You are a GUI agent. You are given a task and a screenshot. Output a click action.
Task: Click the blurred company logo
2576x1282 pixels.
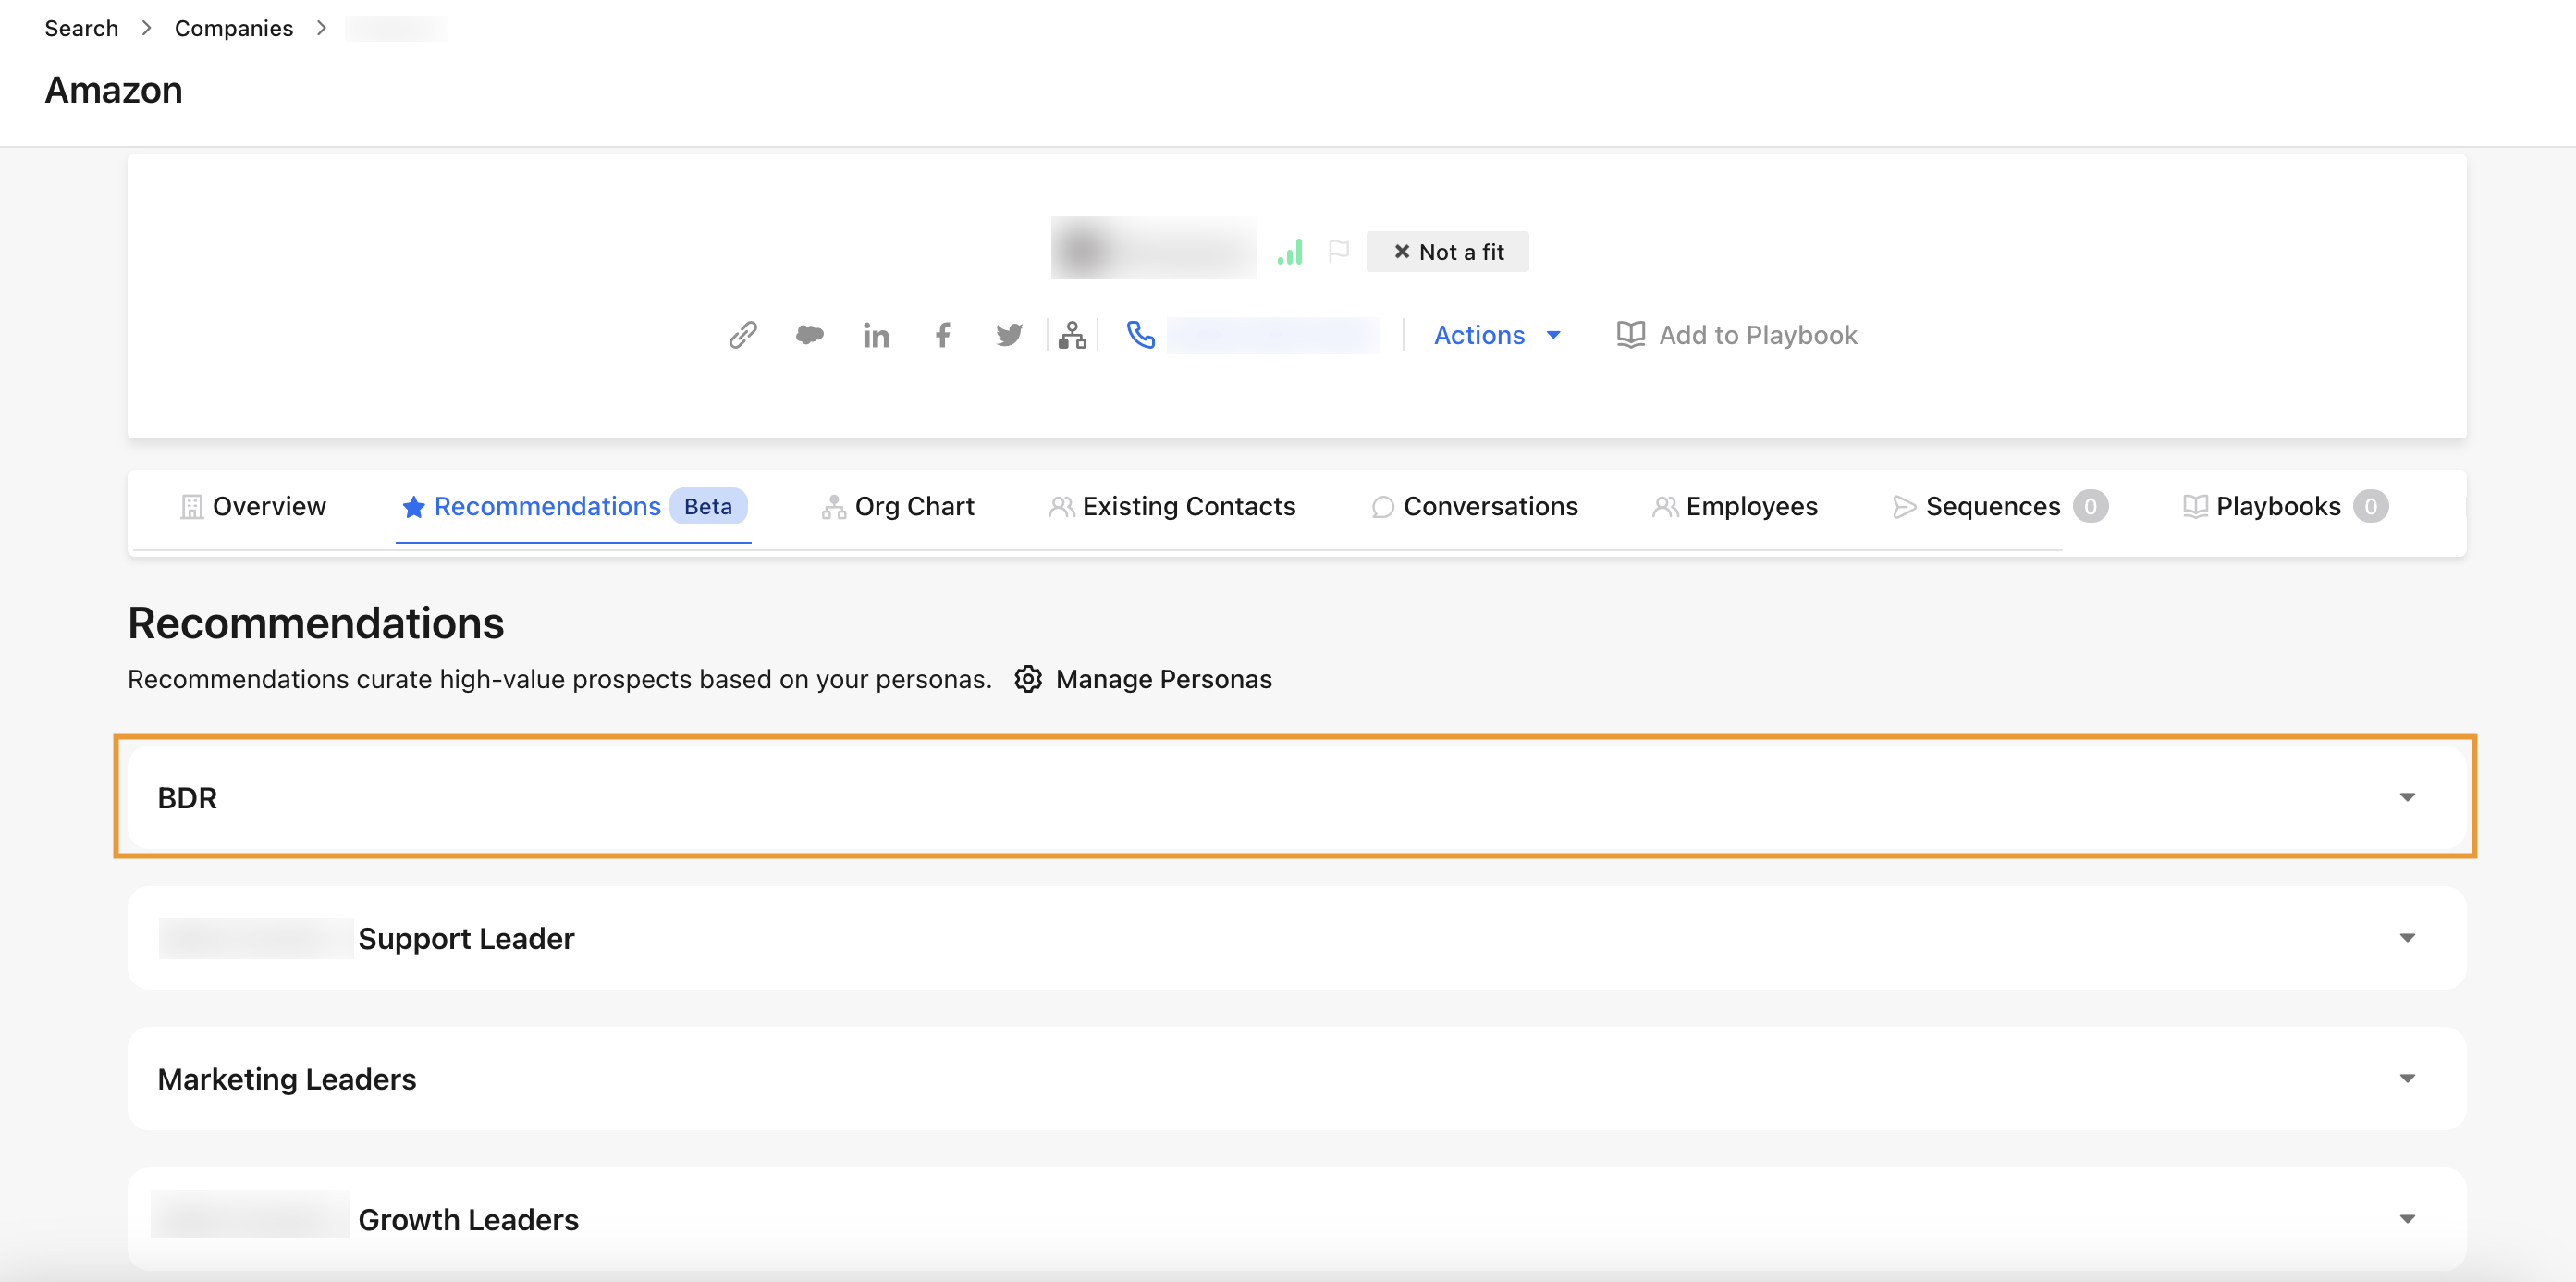pos(1153,248)
